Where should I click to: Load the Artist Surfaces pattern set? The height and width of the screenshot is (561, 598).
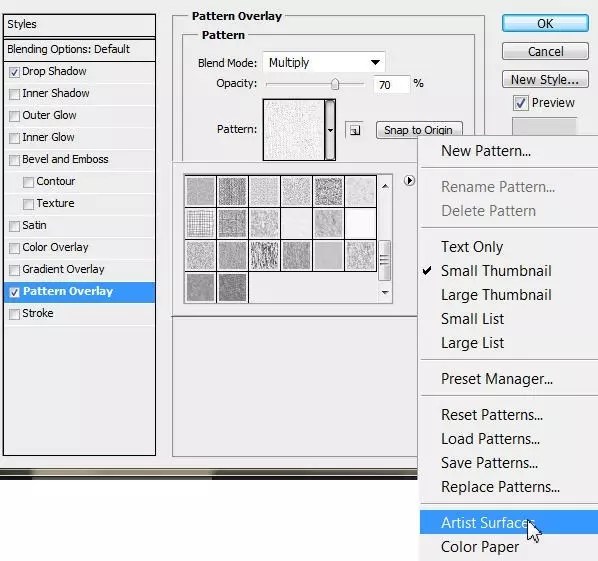point(509,522)
